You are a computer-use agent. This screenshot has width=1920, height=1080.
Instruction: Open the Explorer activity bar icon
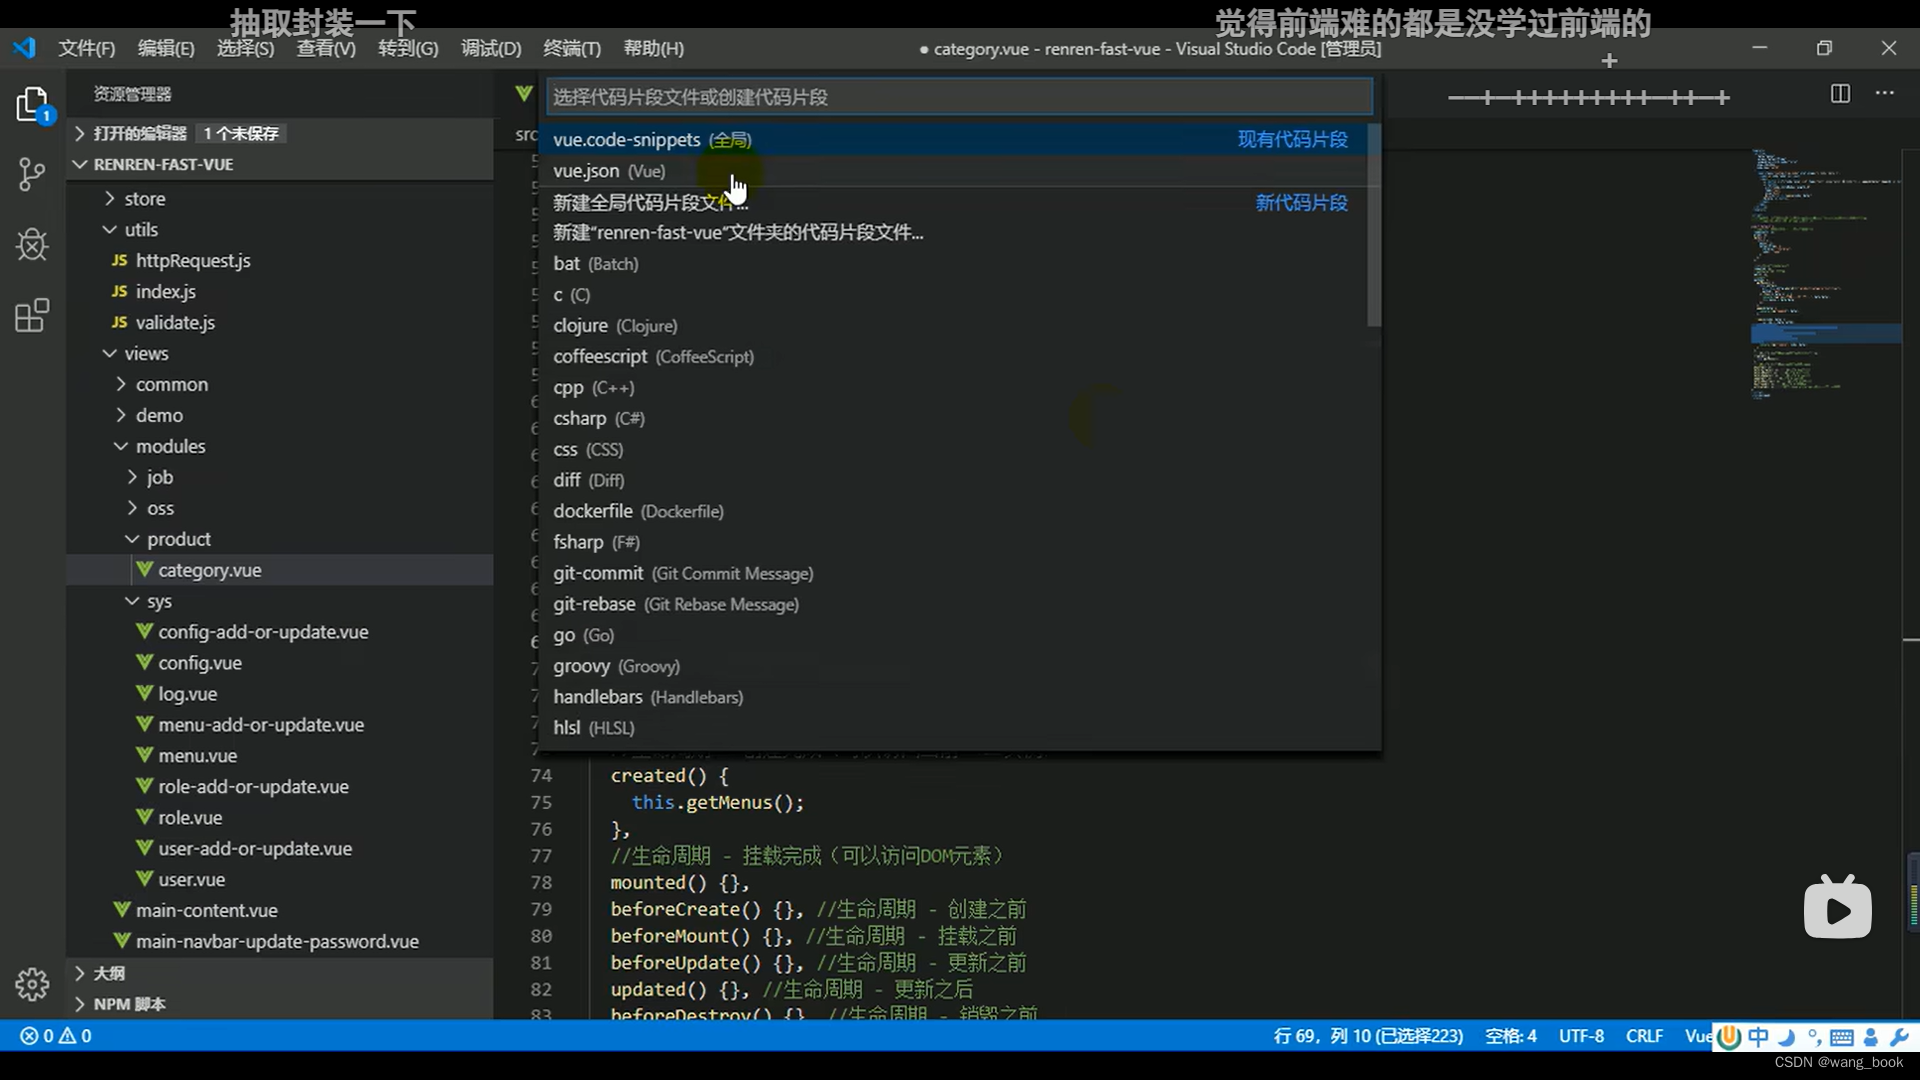tap(32, 104)
